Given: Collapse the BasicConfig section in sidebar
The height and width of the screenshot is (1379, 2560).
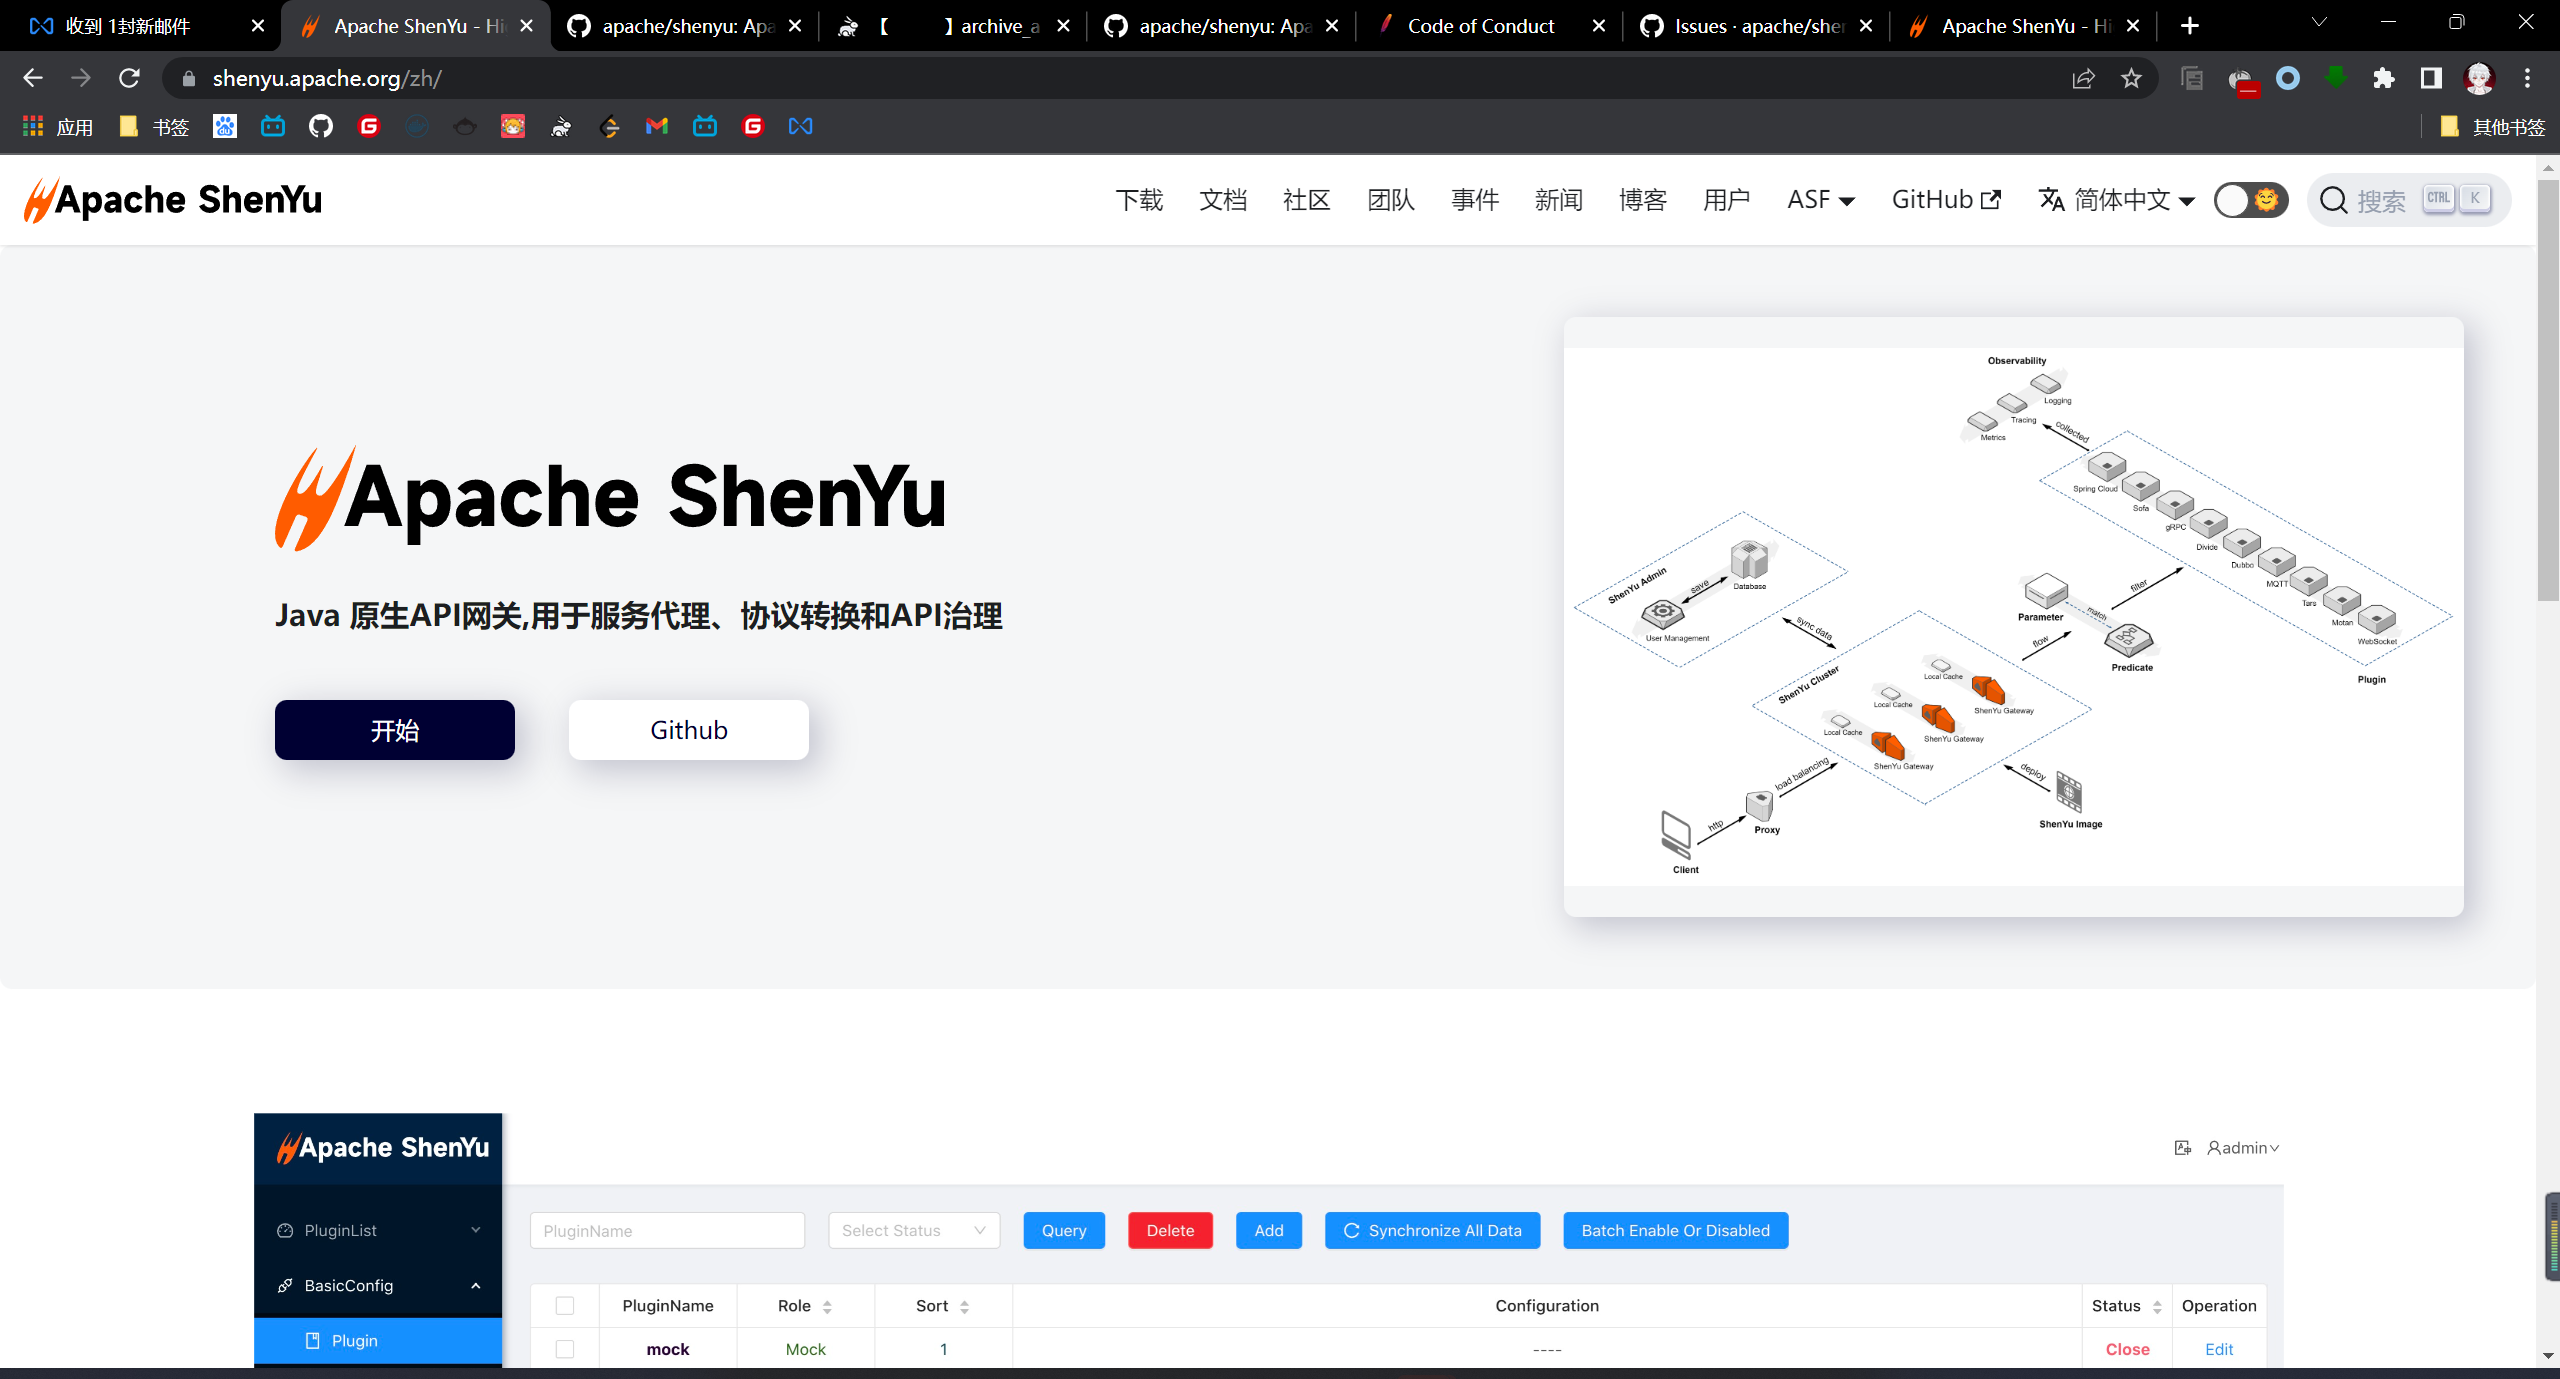Looking at the screenshot, I should (x=476, y=1285).
